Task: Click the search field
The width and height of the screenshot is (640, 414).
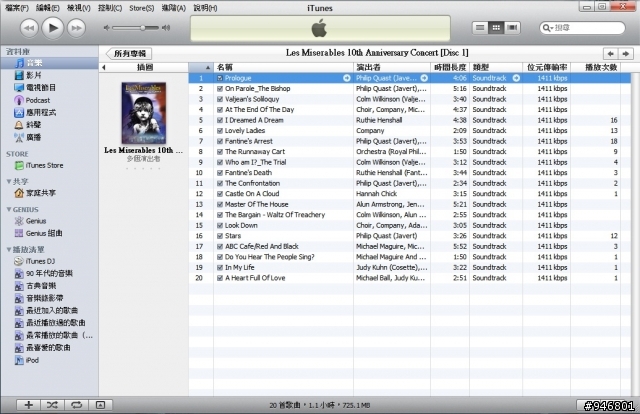Action: pyautogui.click(x=582, y=28)
